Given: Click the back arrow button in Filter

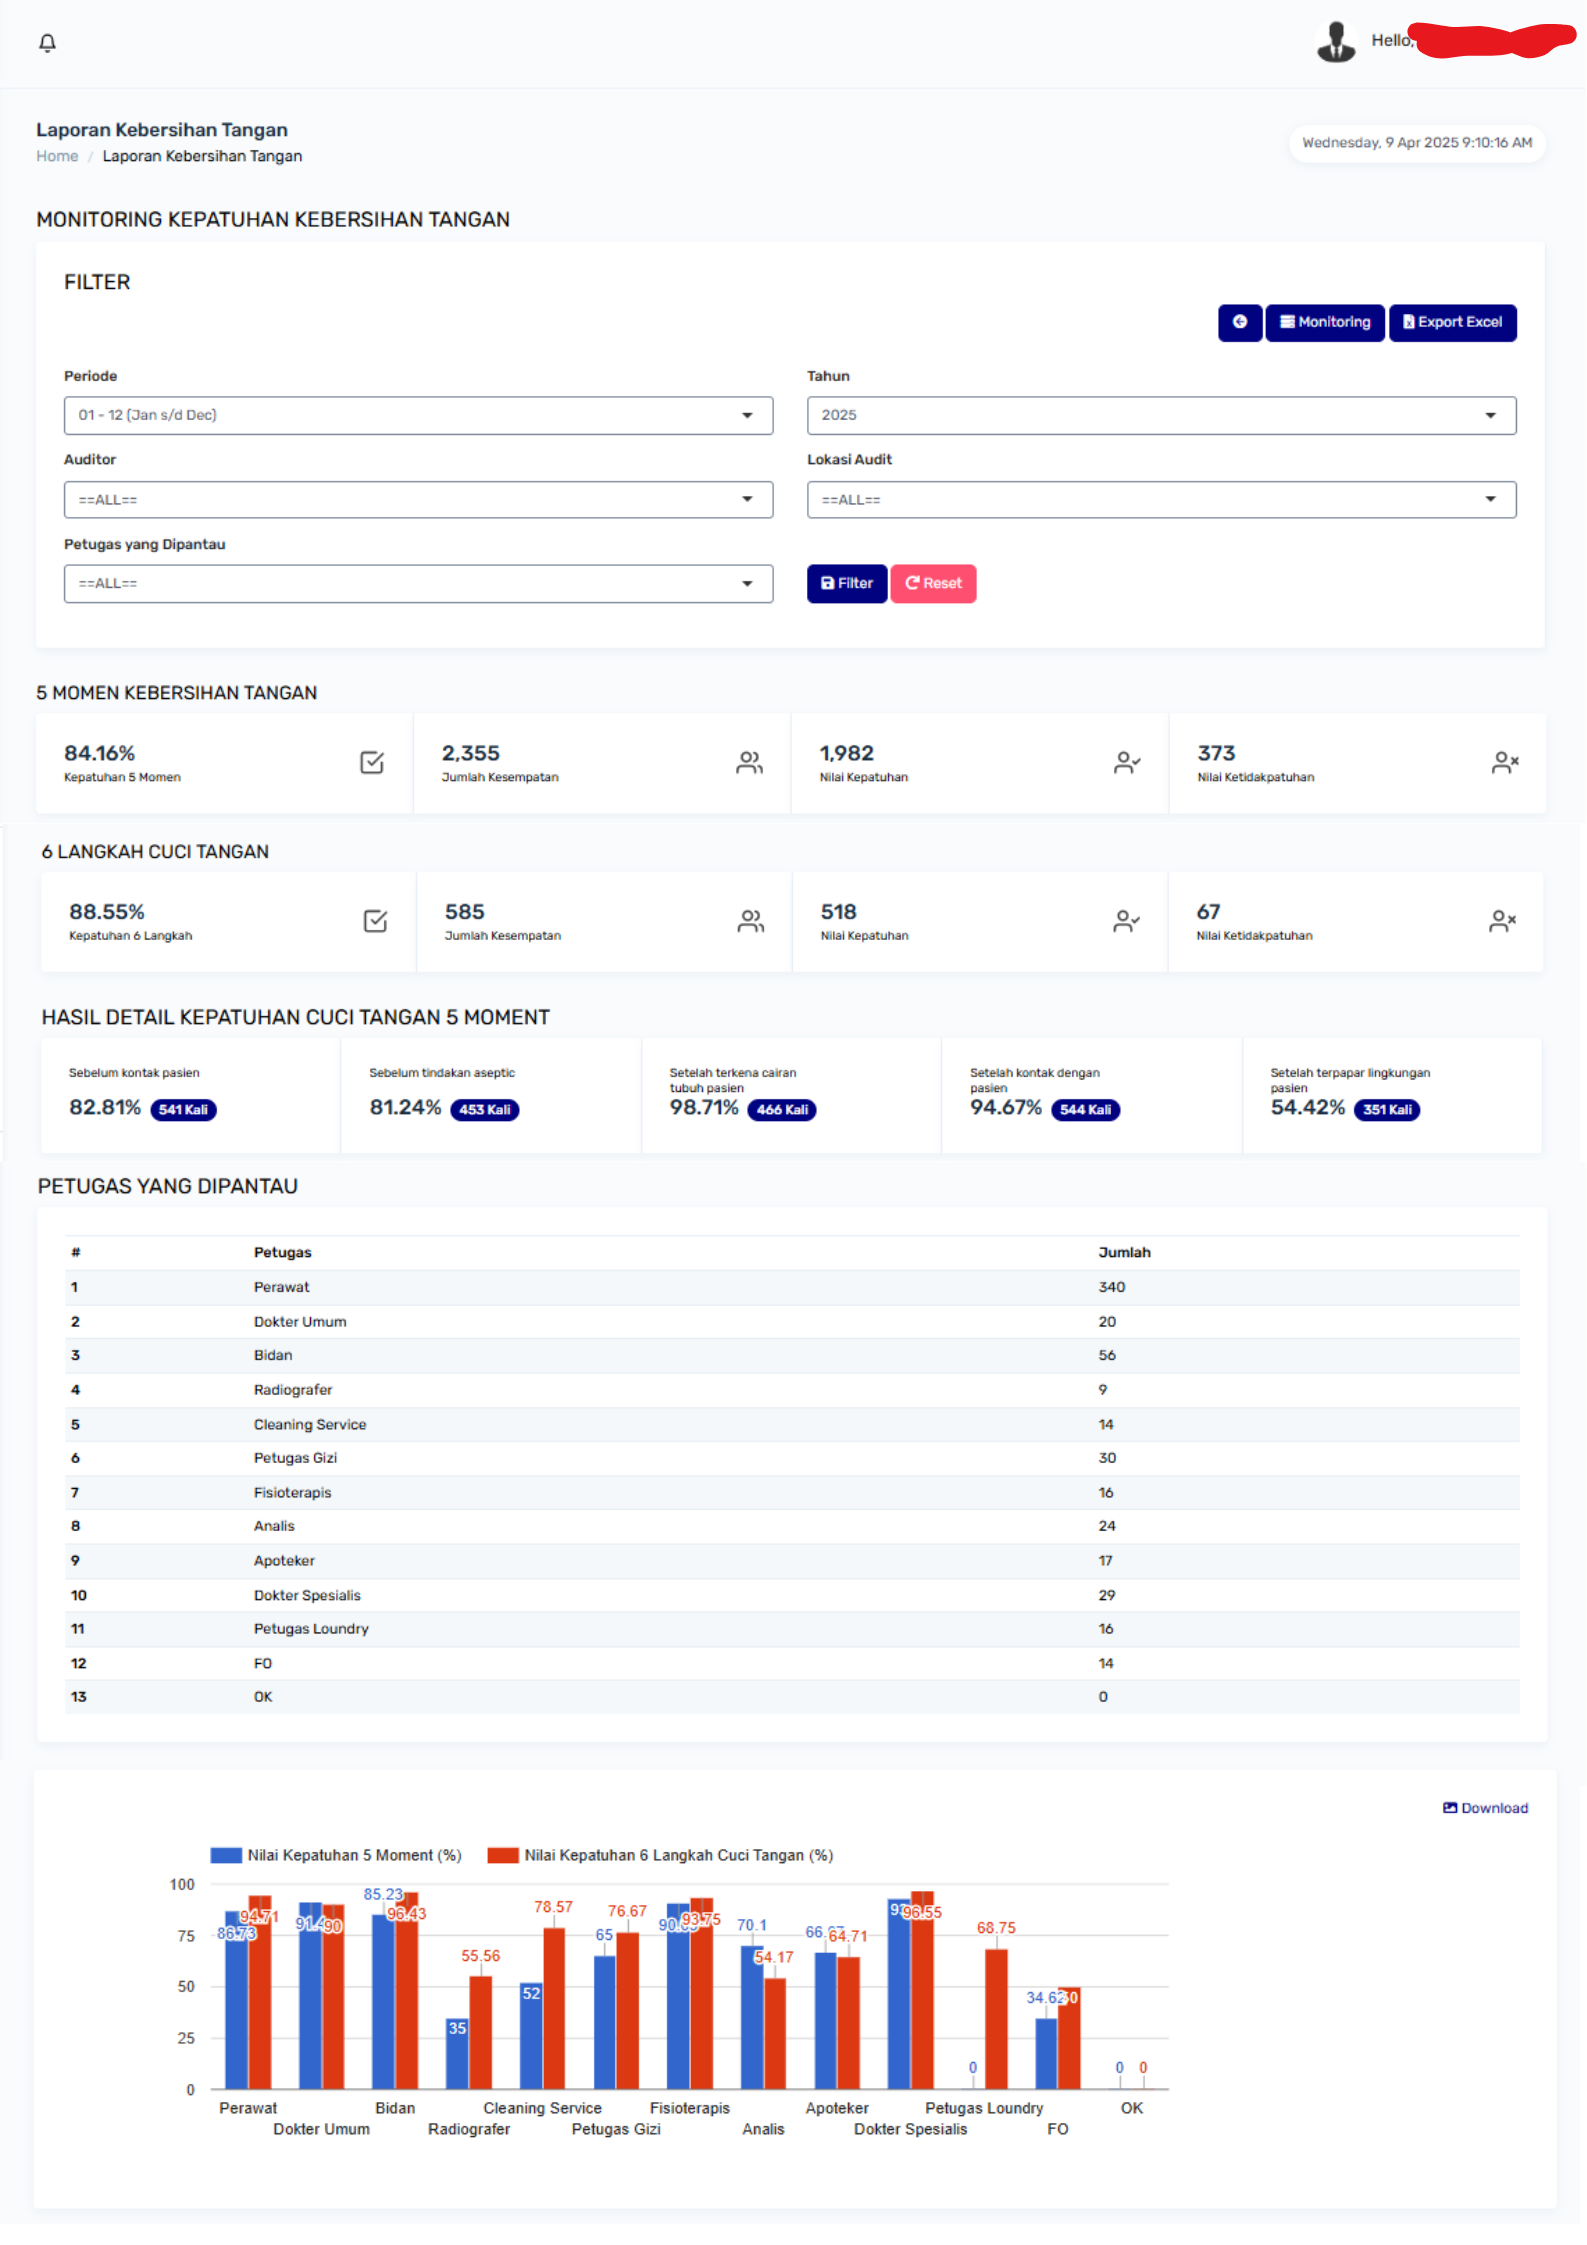Looking at the screenshot, I should pos(1239,322).
